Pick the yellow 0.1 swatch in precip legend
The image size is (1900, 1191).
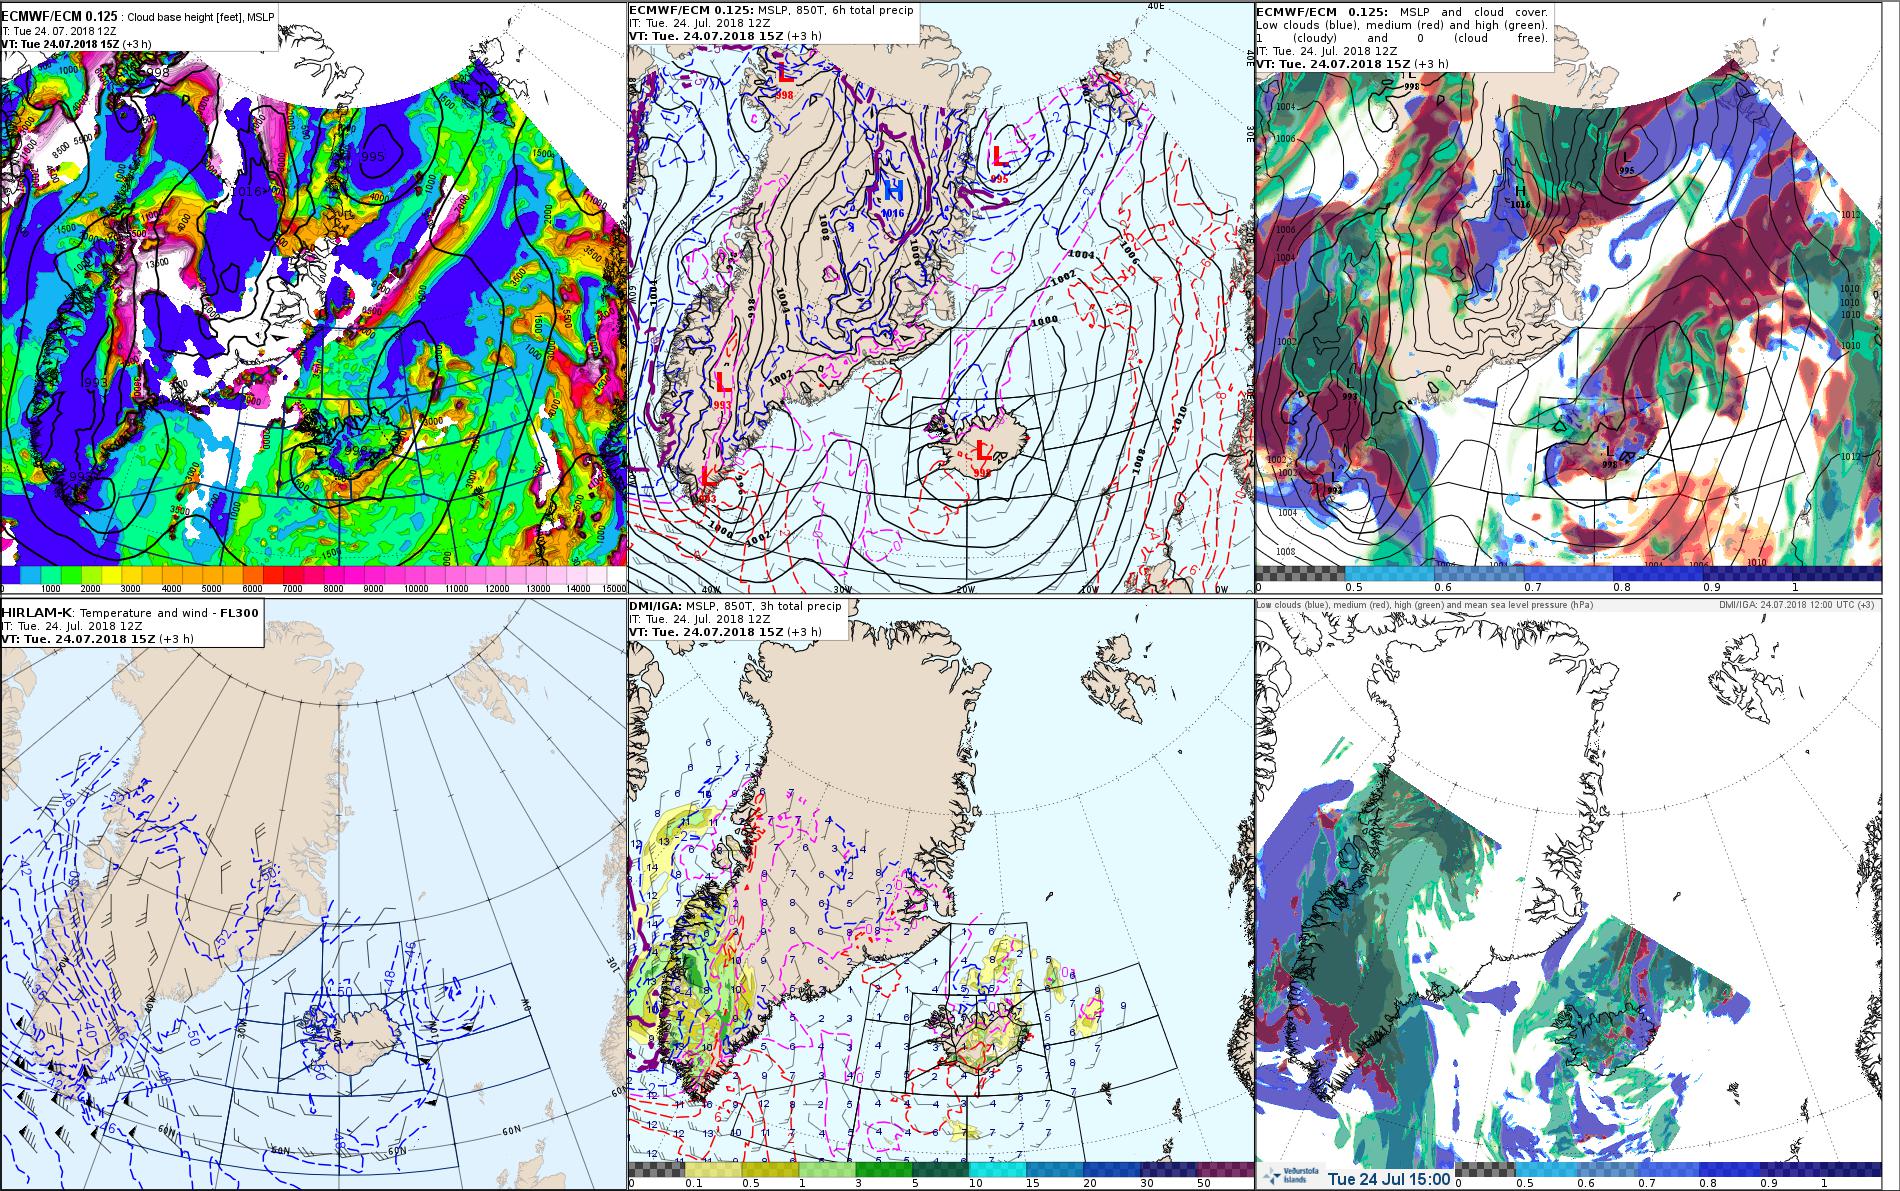pos(713,1169)
